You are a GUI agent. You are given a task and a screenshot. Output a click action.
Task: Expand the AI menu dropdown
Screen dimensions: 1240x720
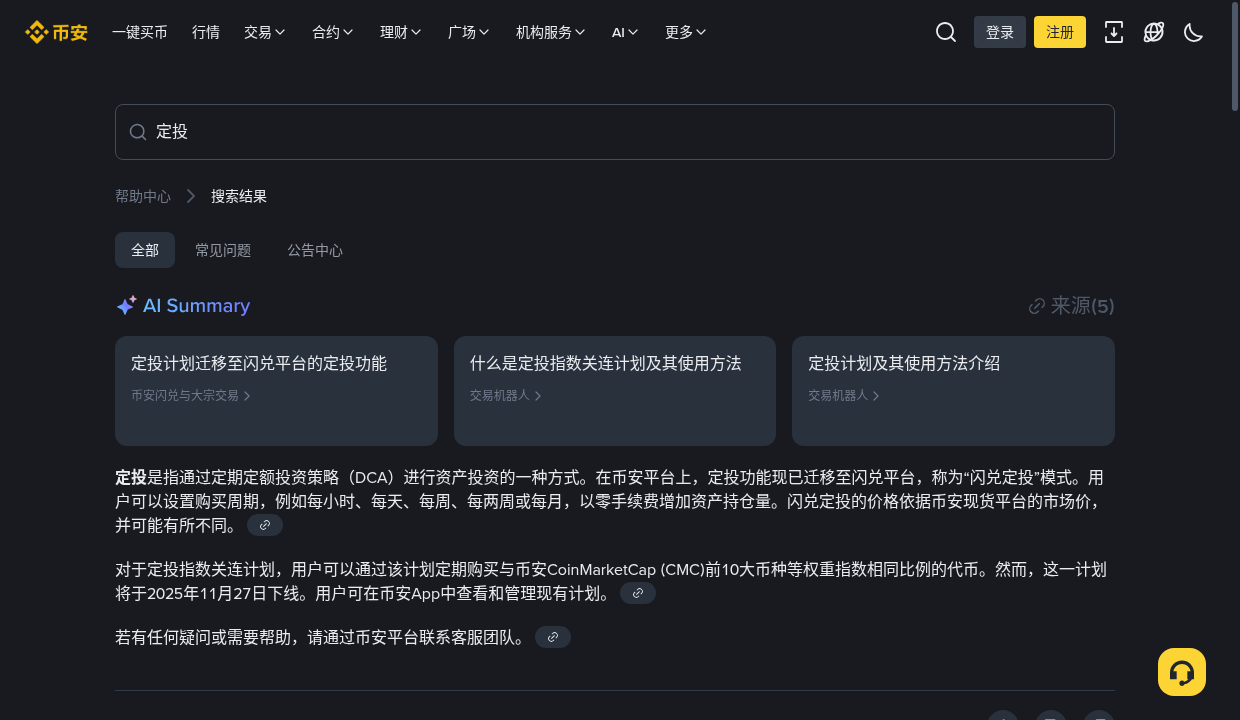[625, 32]
